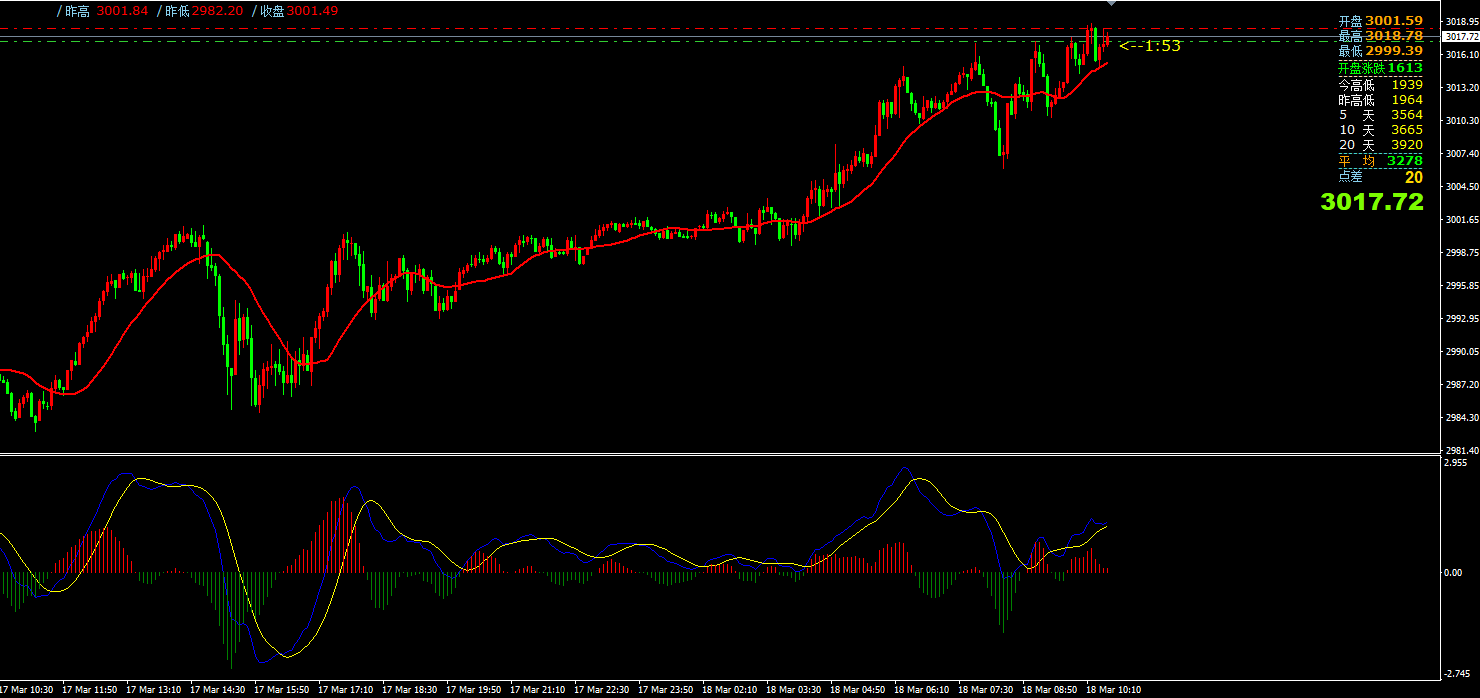Click the 点差 20 spread label
Viewport: 1480px width, 698px height.
pyautogui.click(x=1380, y=177)
